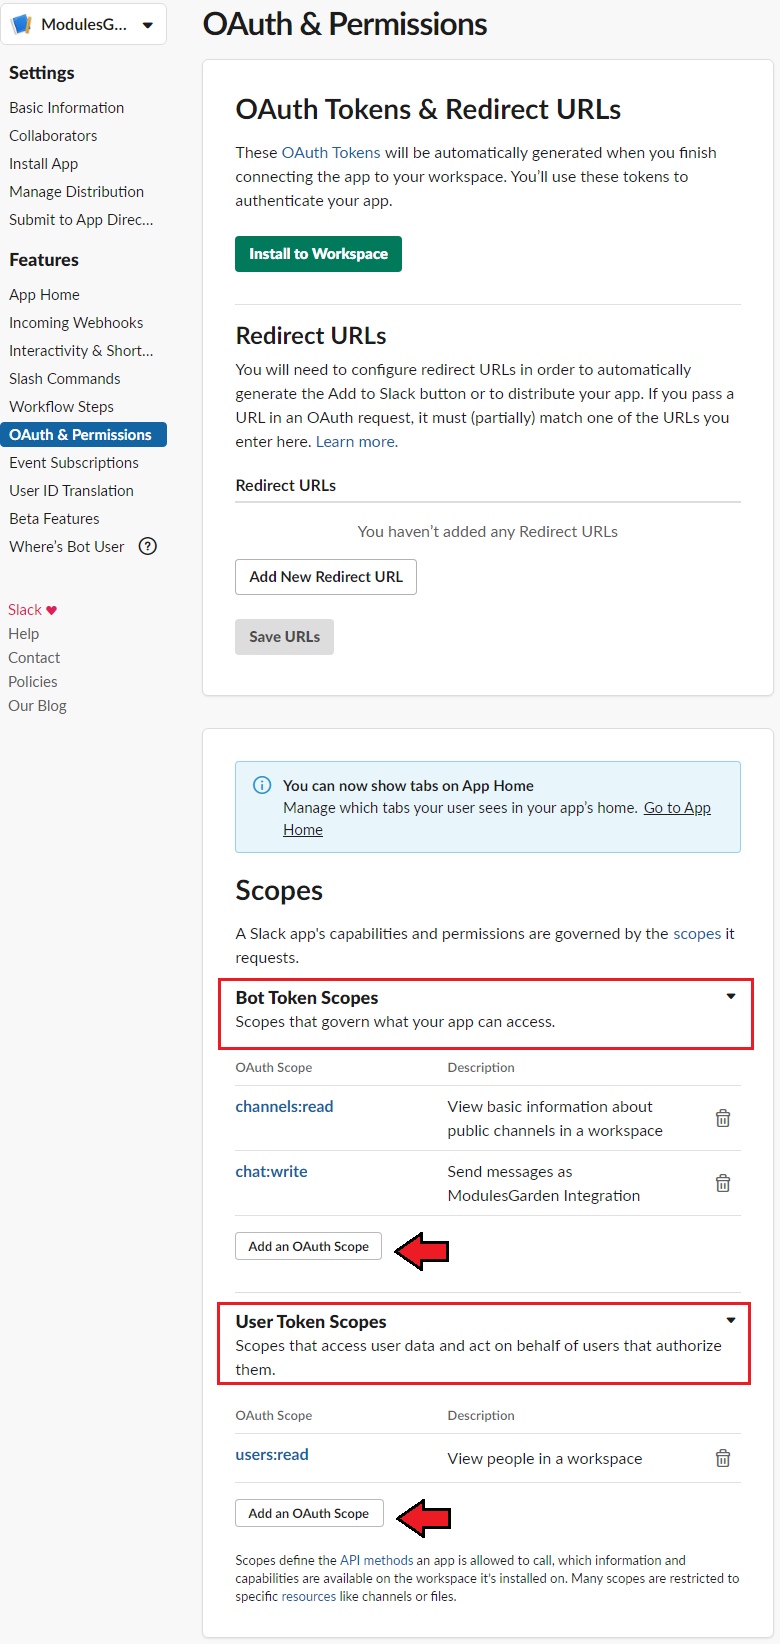Open the users:read scope link
This screenshot has width=780, height=1644.
tap(272, 1454)
